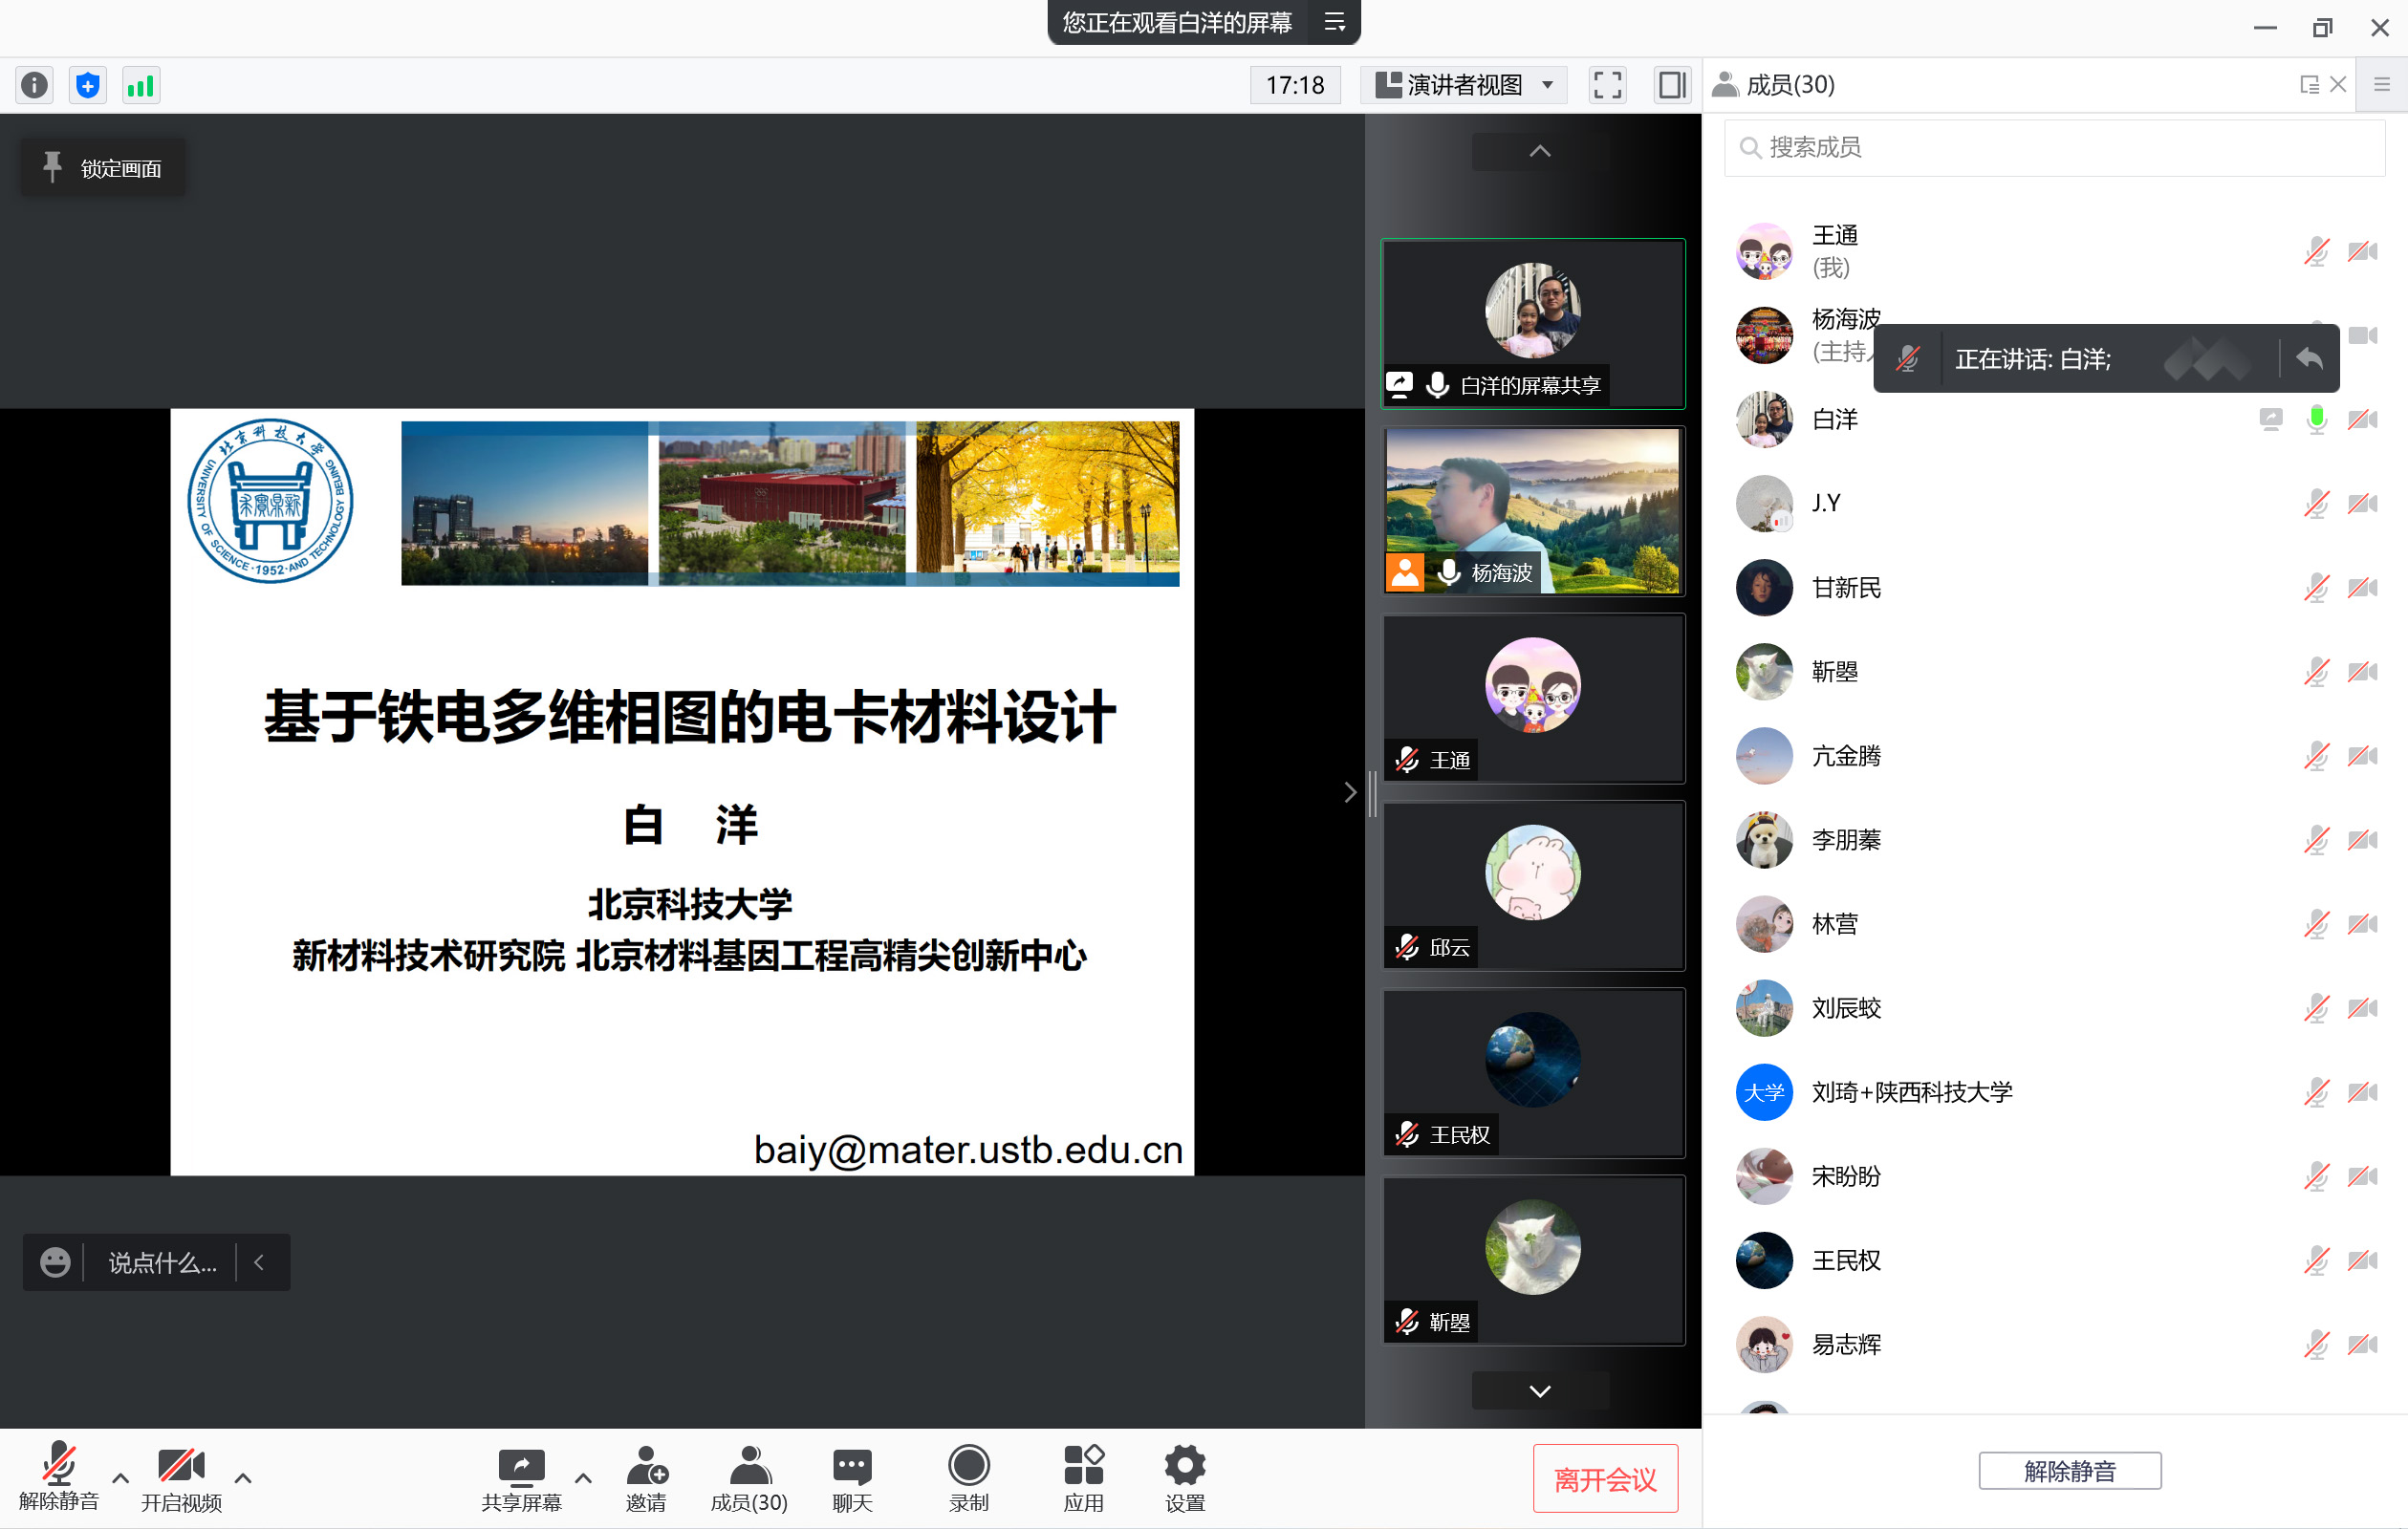Open the speaker view dropdown
Screen dimensions: 2408x1529
click(x=1463, y=85)
